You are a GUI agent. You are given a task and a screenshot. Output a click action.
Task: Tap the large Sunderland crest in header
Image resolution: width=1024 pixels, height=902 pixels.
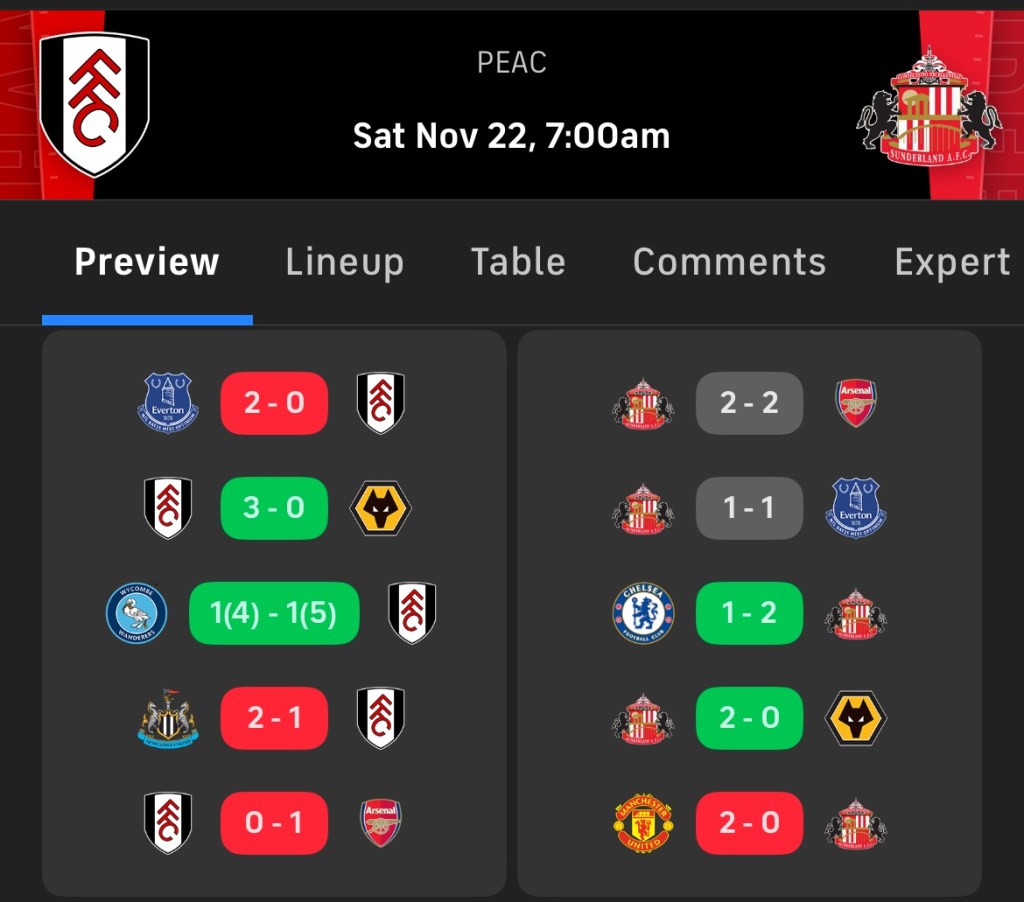point(928,108)
